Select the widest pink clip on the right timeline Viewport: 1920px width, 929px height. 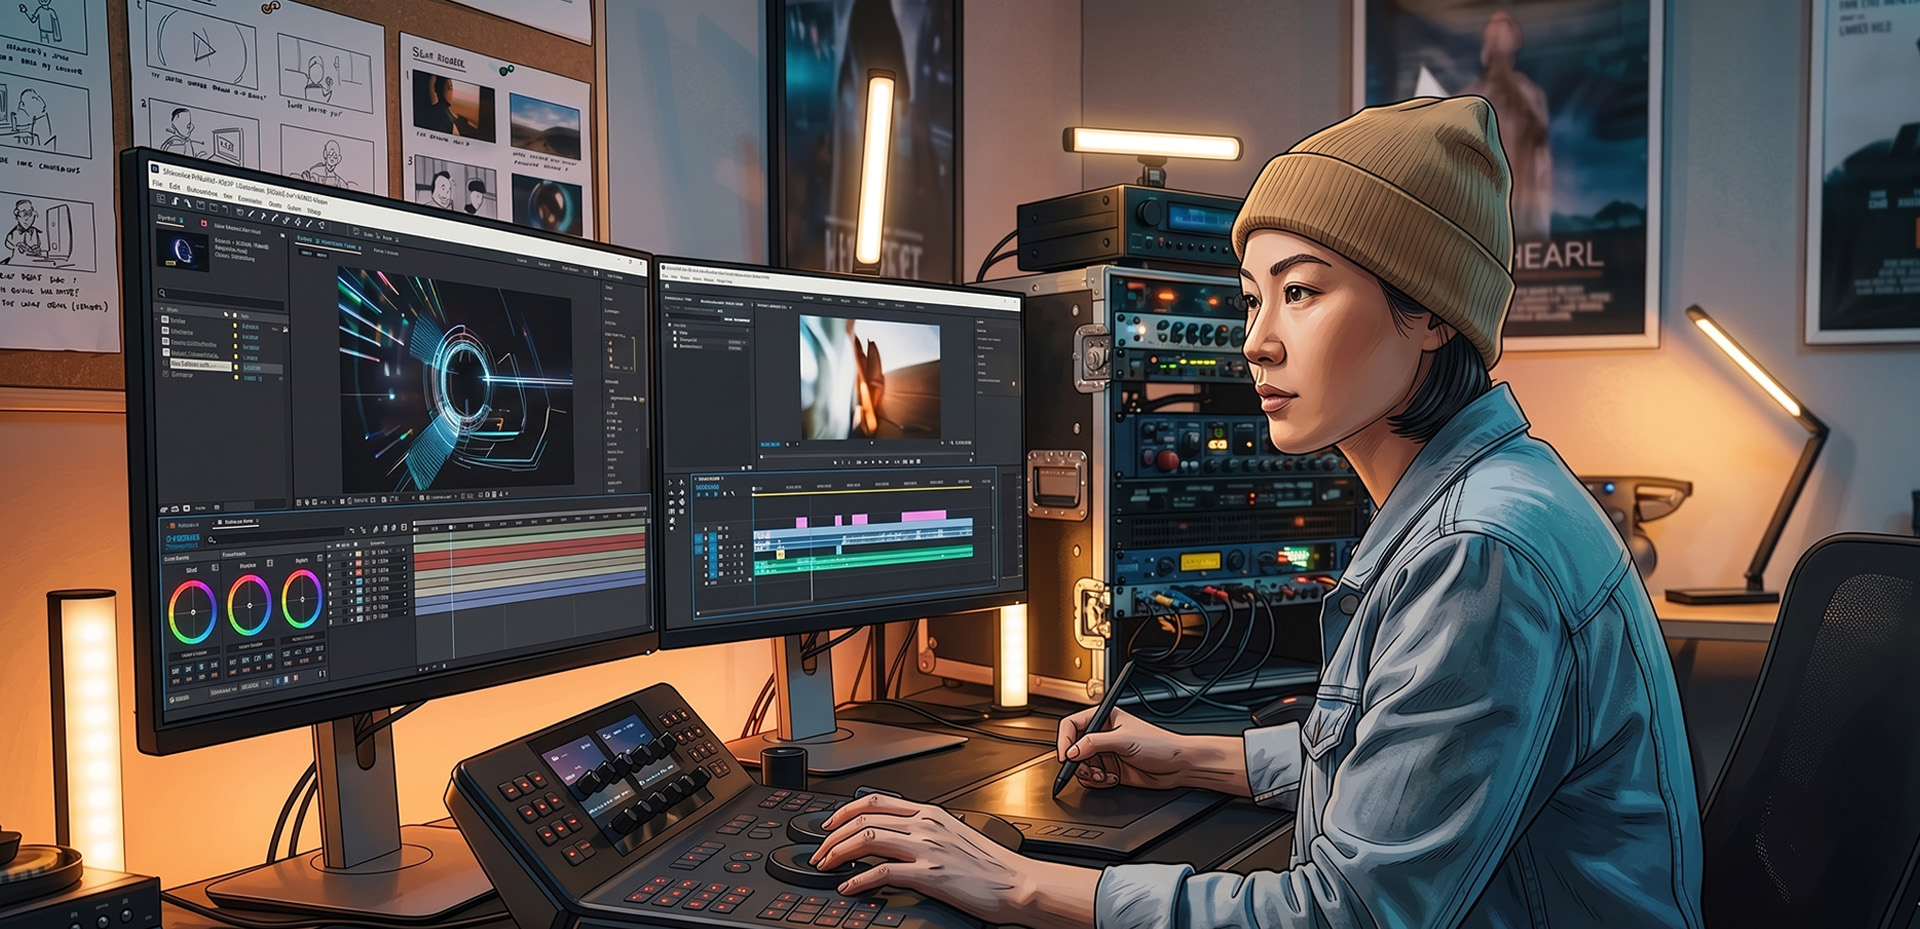point(923,516)
